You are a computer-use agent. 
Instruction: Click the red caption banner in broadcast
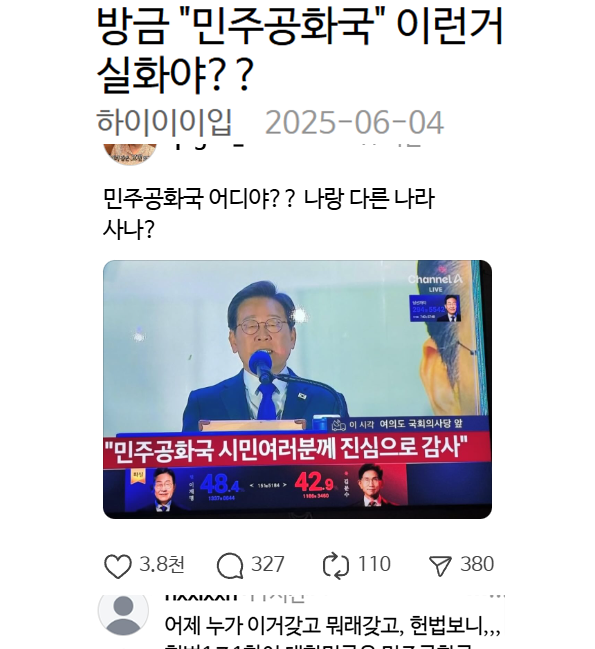click(297, 449)
